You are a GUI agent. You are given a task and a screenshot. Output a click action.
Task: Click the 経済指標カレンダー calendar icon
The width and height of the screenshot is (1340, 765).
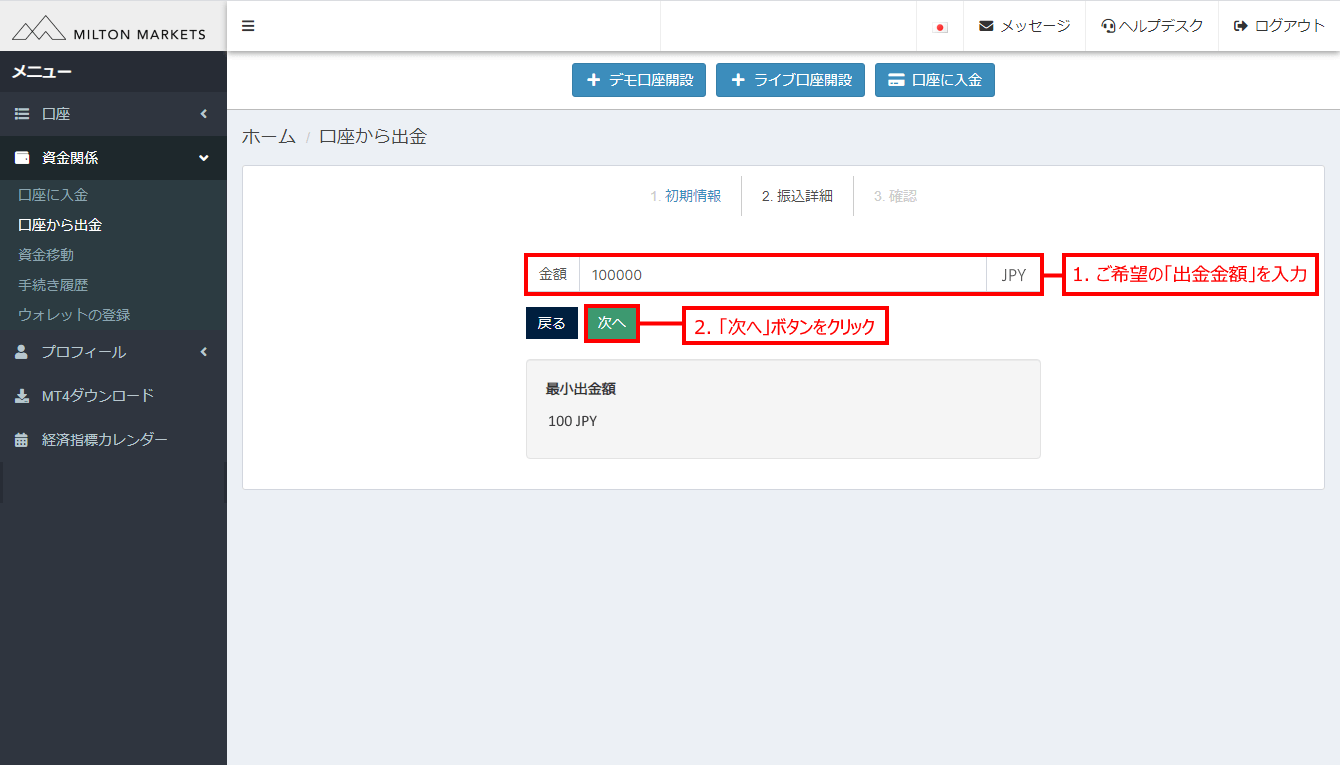(22, 440)
